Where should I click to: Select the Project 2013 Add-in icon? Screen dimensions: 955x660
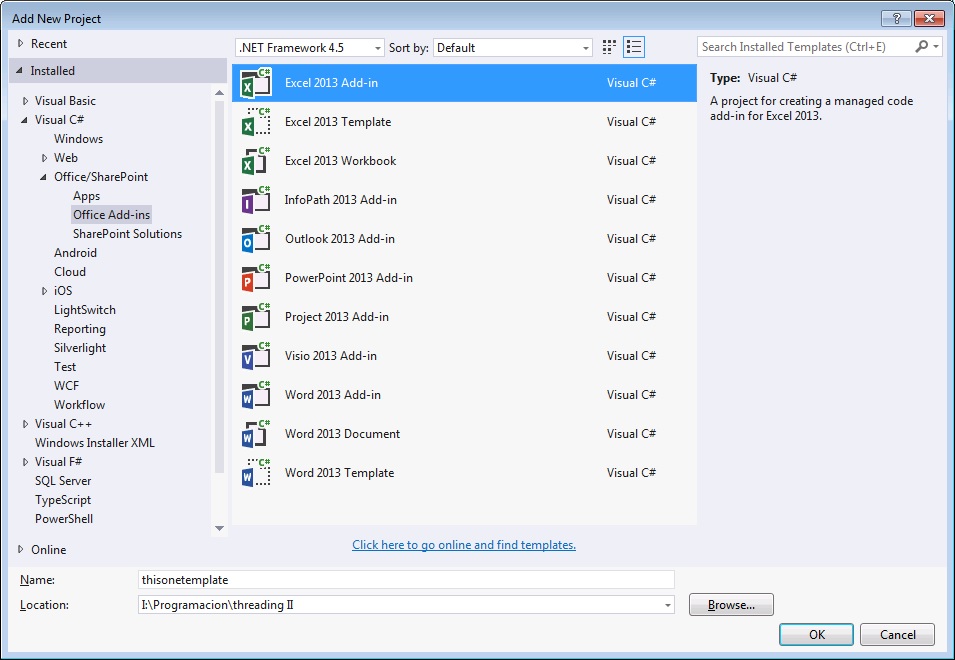[256, 317]
